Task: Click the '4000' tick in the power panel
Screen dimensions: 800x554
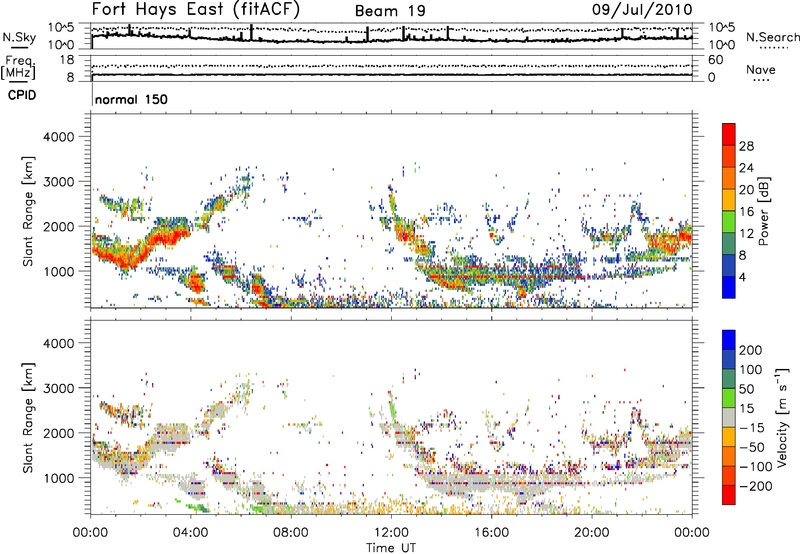Action: click(58, 137)
